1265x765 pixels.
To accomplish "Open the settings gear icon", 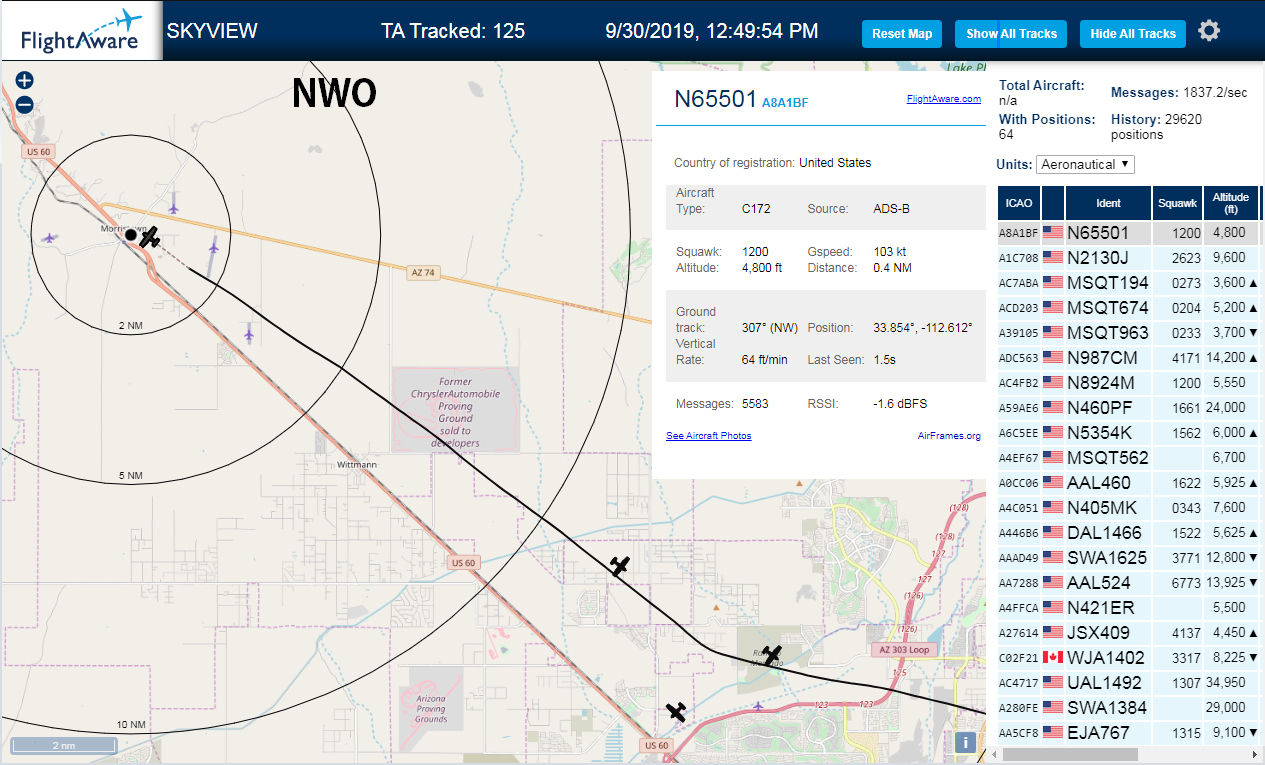I will point(1209,31).
